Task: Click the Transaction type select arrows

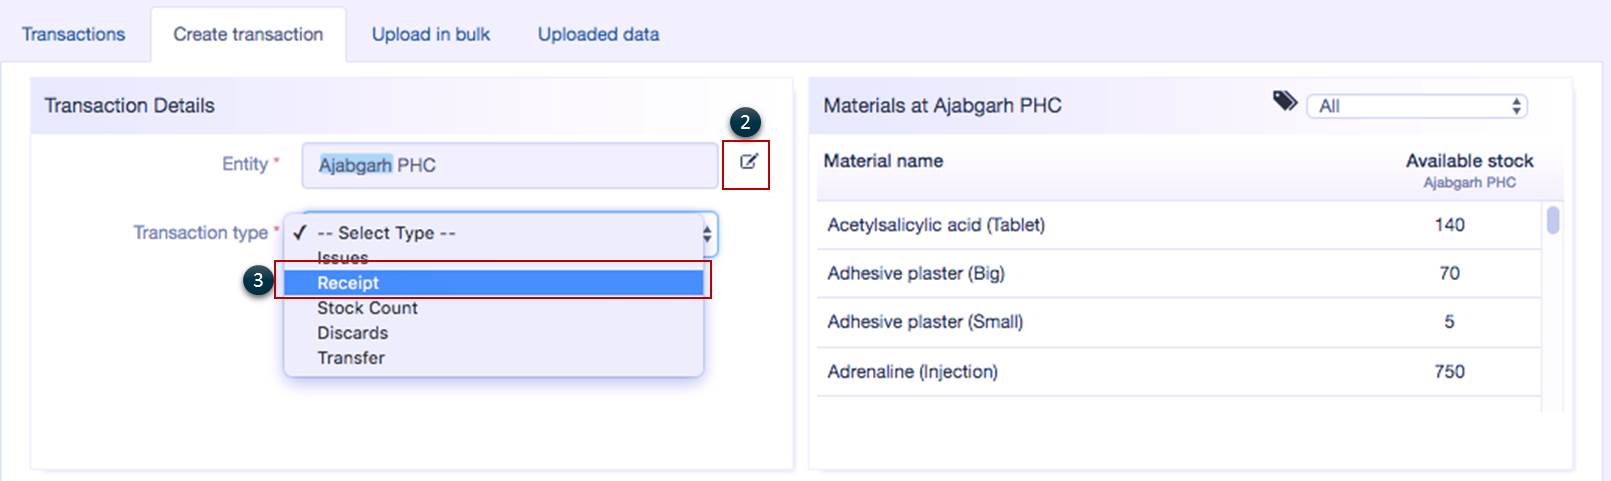Action: [707, 234]
